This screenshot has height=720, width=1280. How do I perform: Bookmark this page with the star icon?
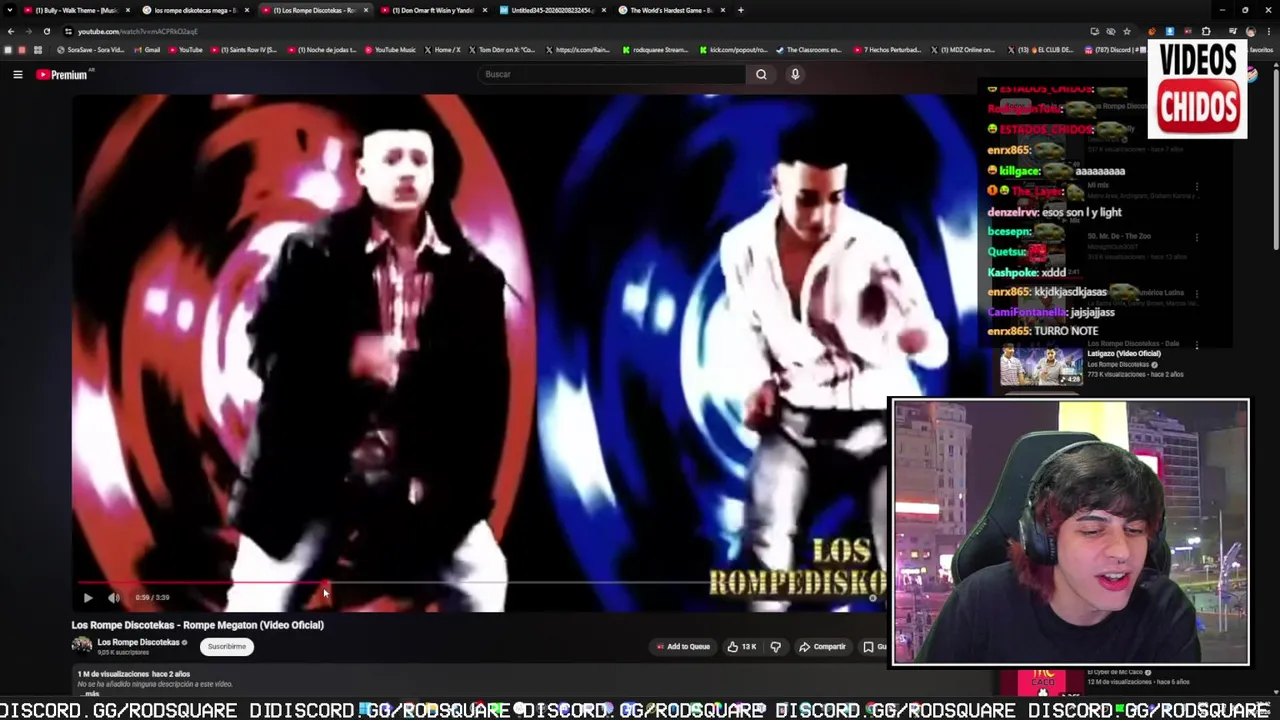(1126, 31)
